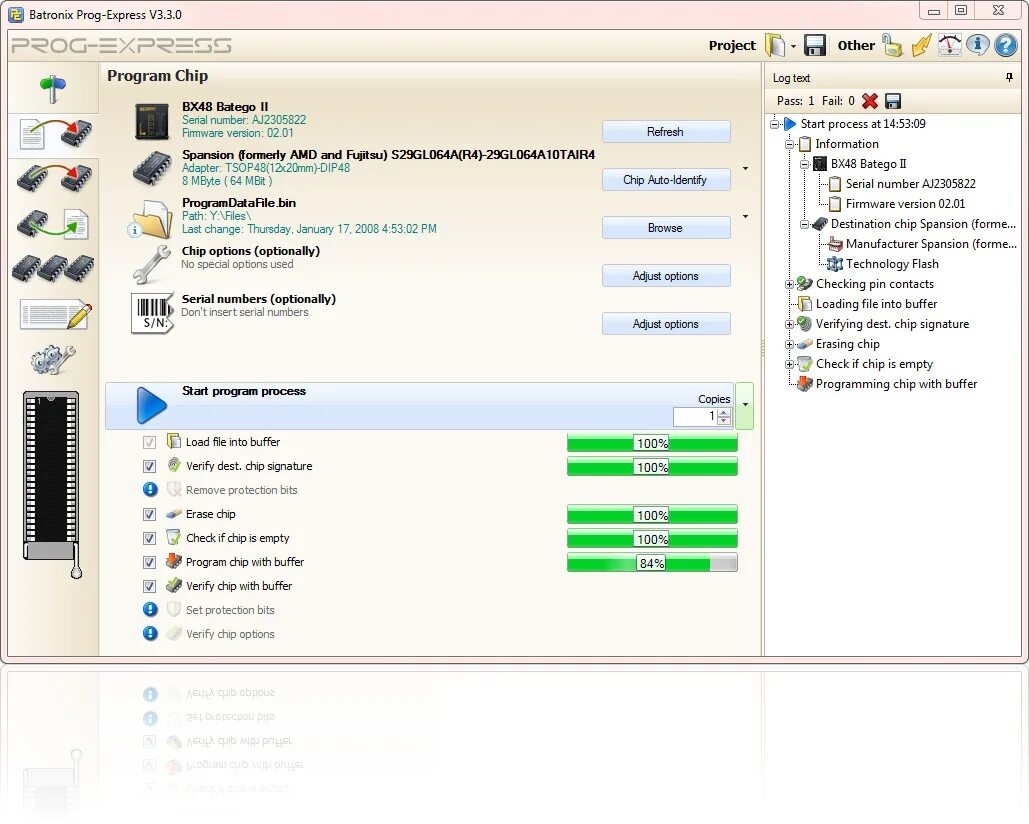Open the Project folder icon in the toolbar
This screenshot has height=824, width=1029.
coord(775,45)
